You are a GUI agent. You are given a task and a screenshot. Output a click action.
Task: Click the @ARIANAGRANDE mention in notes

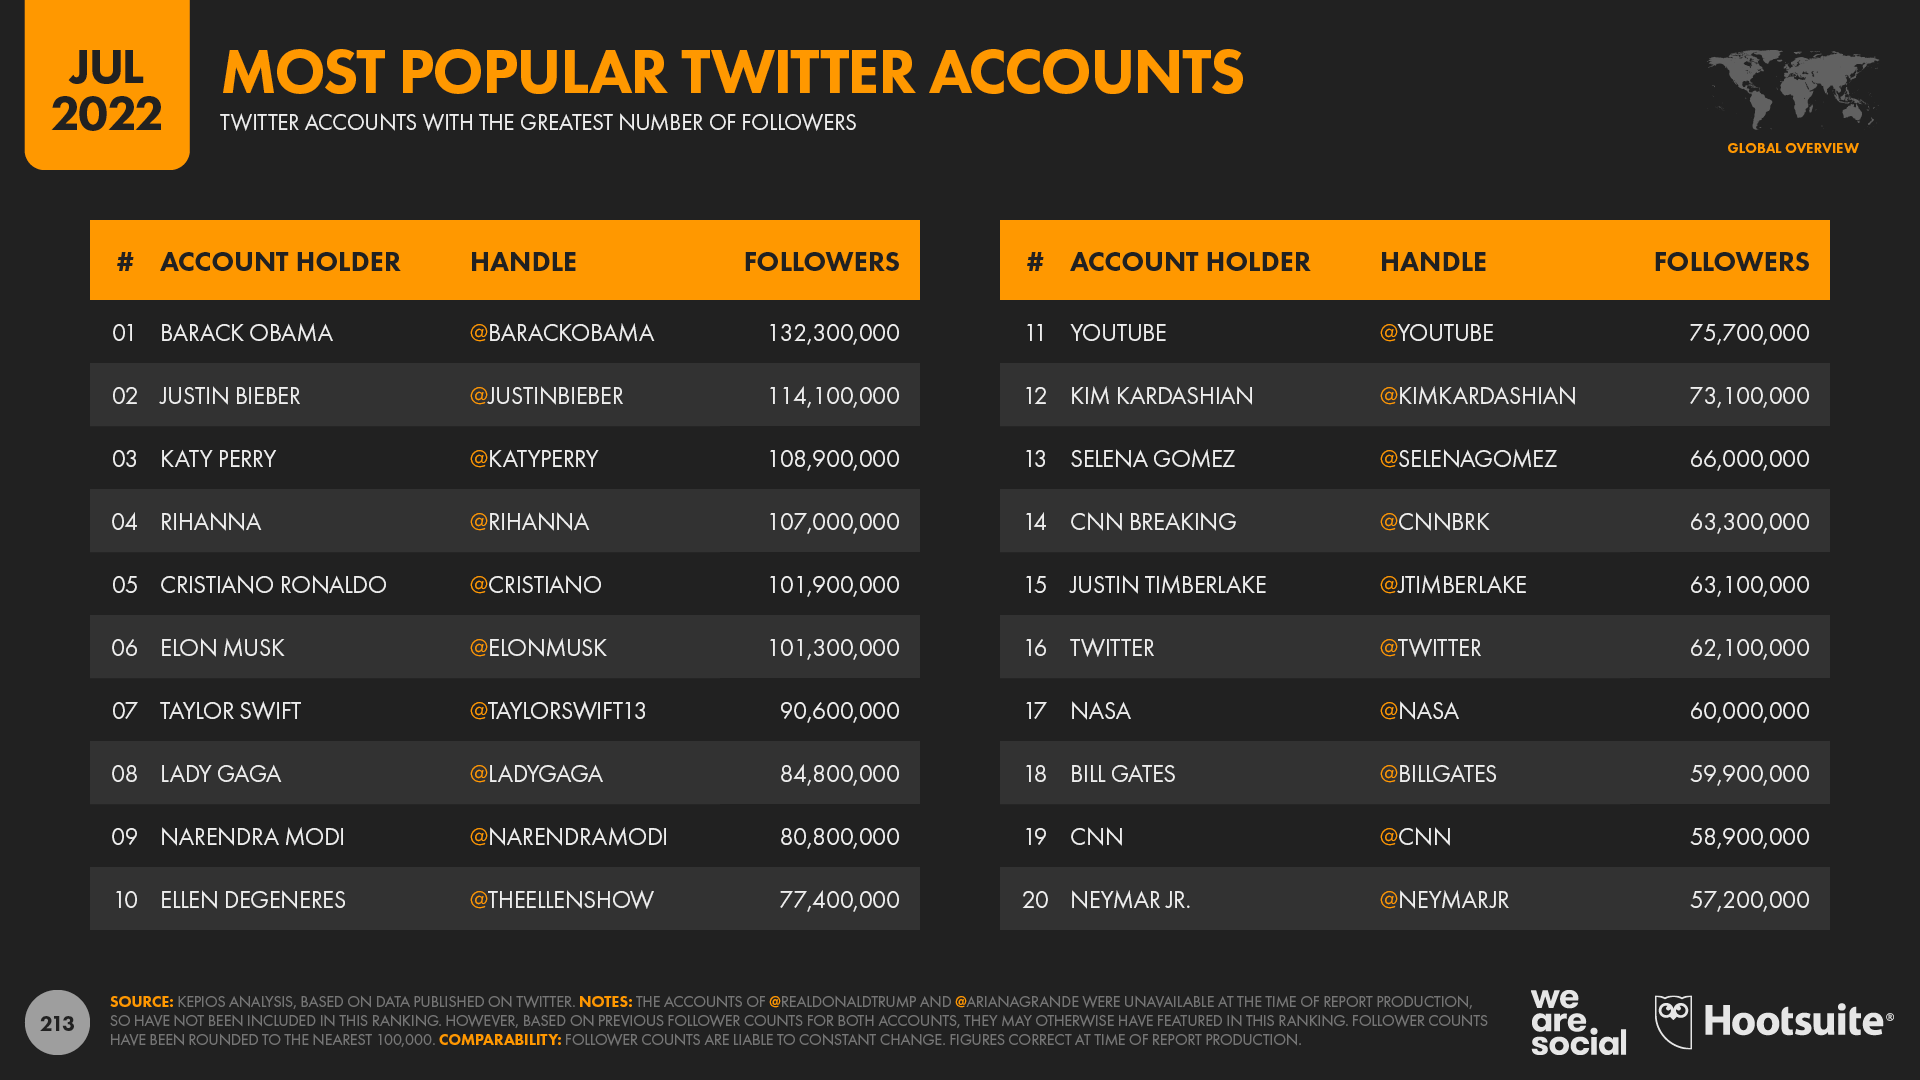(x=1012, y=1001)
